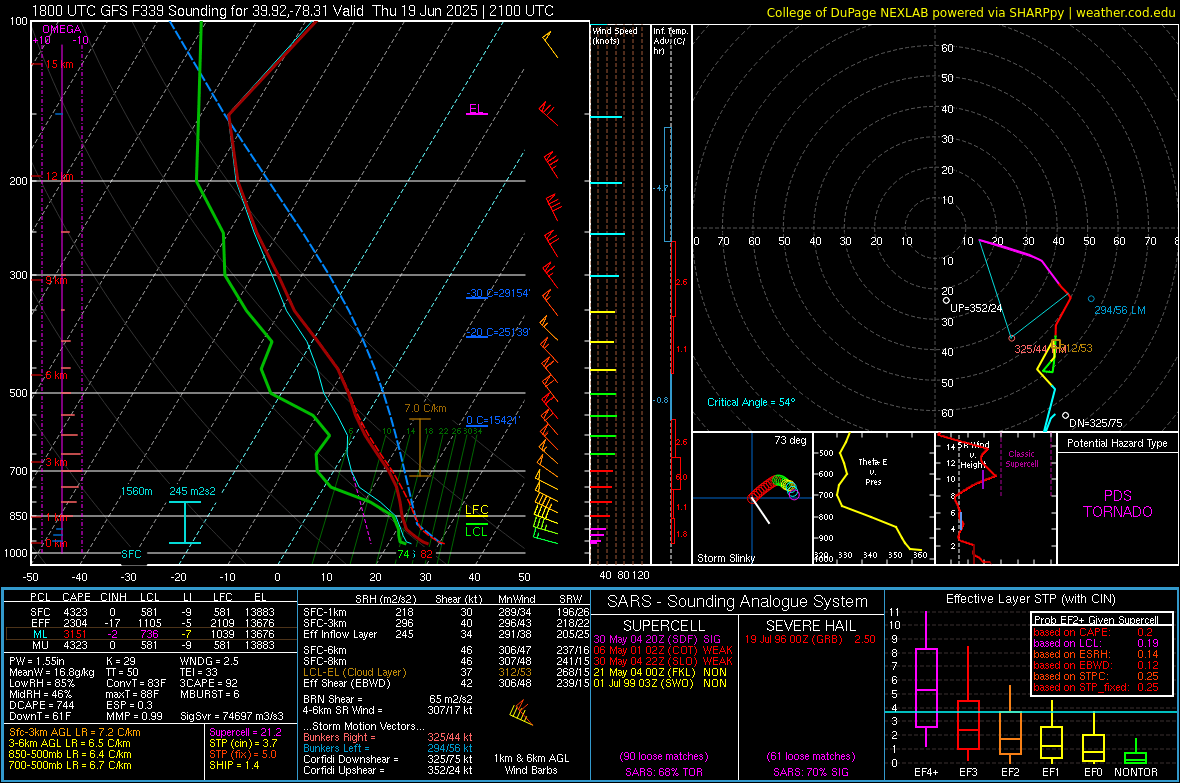Click the 'Bunkers Right =' vector label
The width and height of the screenshot is (1180, 783).
coord(339,737)
